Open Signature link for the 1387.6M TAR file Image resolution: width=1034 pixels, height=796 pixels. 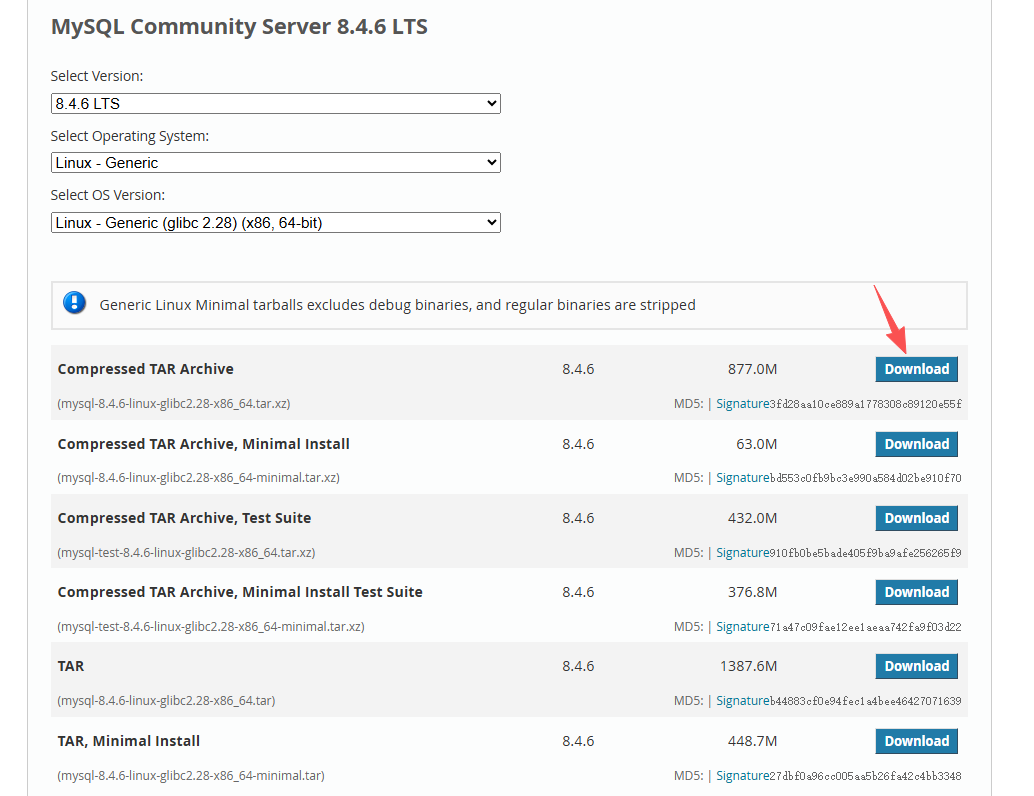click(743, 700)
